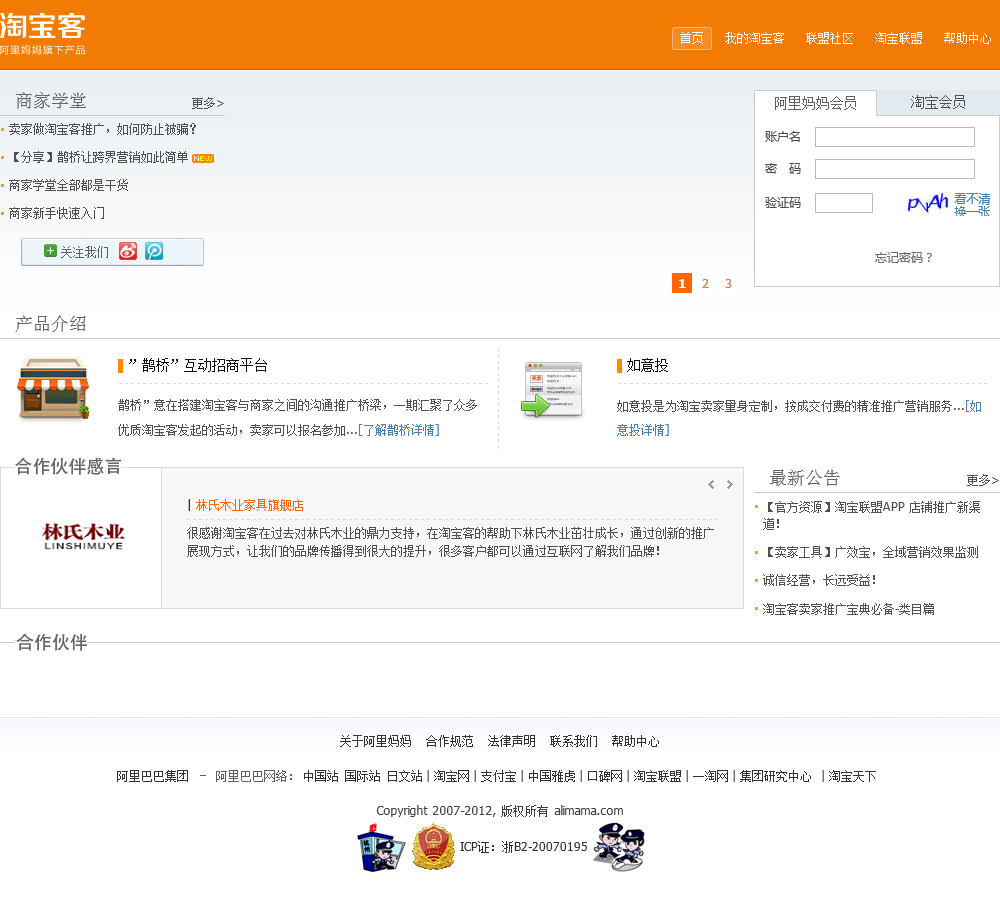Click the 林氏木业 brand logo
The width and height of the screenshot is (1000, 909).
83,536
